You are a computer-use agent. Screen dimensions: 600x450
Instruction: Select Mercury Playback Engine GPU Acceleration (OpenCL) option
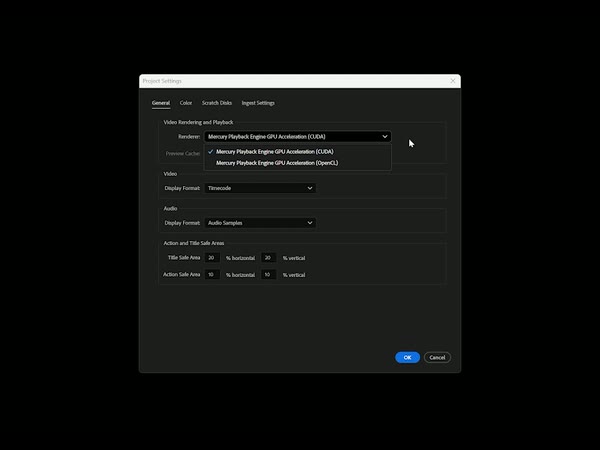[x=298, y=163]
